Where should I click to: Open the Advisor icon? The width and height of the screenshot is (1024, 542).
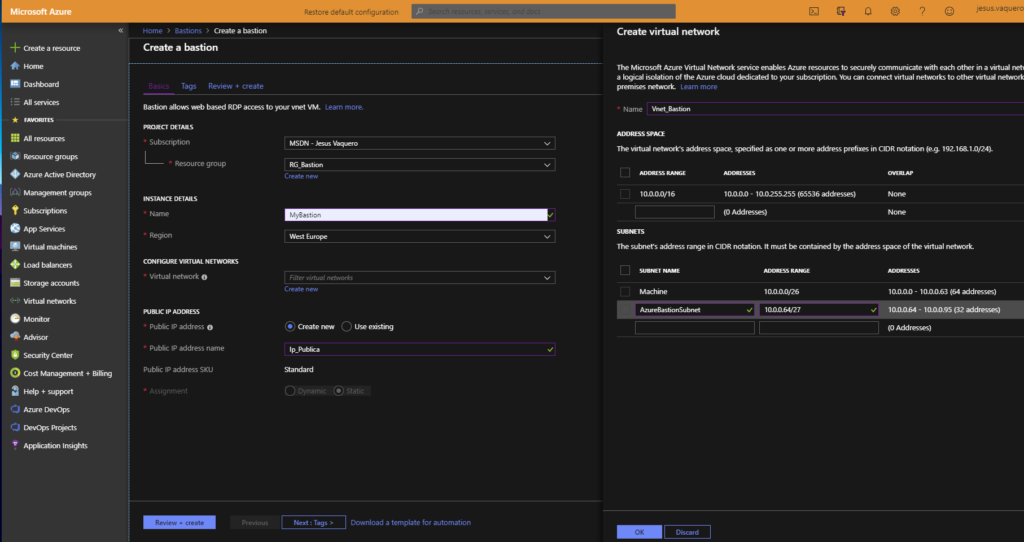click(15, 337)
